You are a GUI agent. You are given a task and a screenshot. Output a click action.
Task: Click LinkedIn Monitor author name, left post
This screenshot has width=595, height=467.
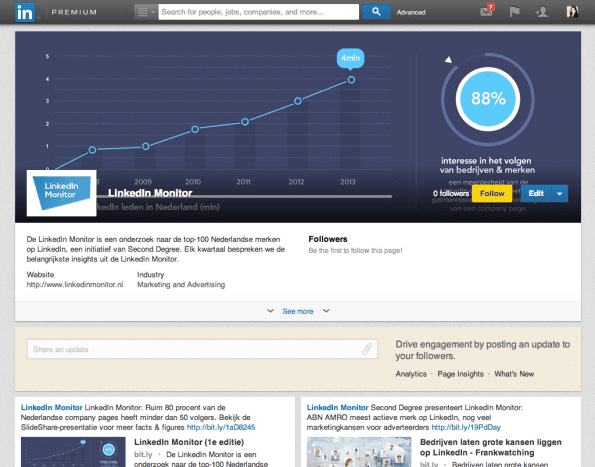pos(52,407)
